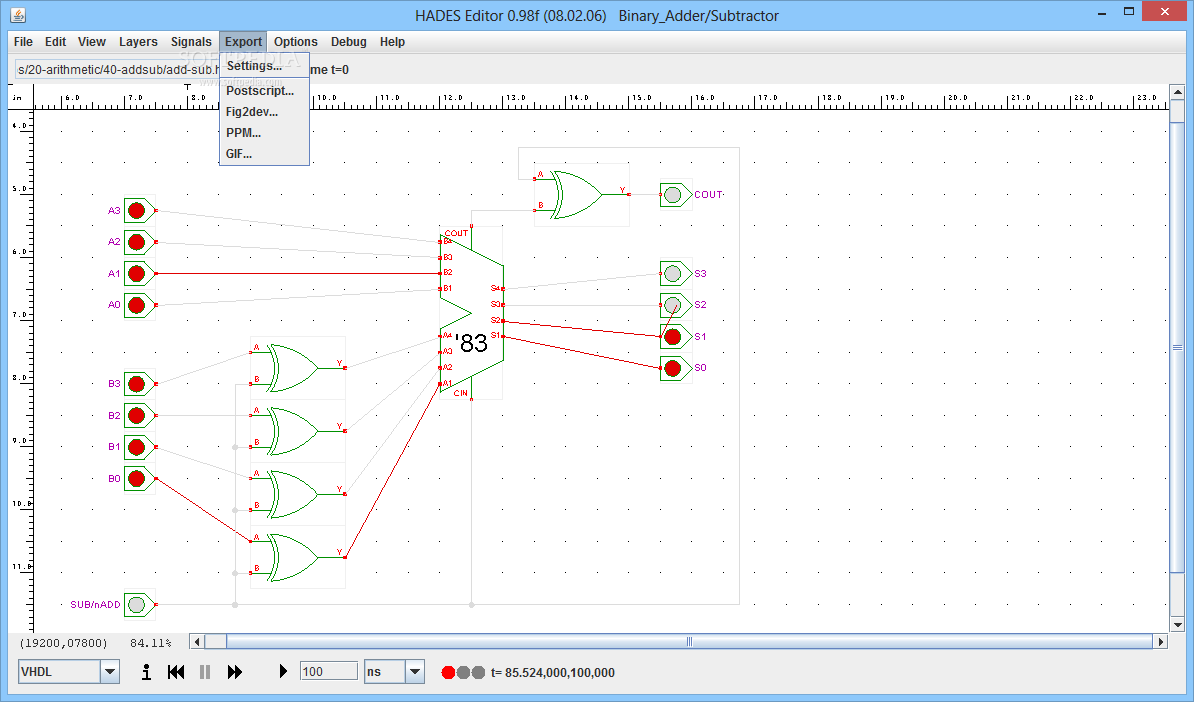
Task: Open the View menu
Action: coord(91,42)
